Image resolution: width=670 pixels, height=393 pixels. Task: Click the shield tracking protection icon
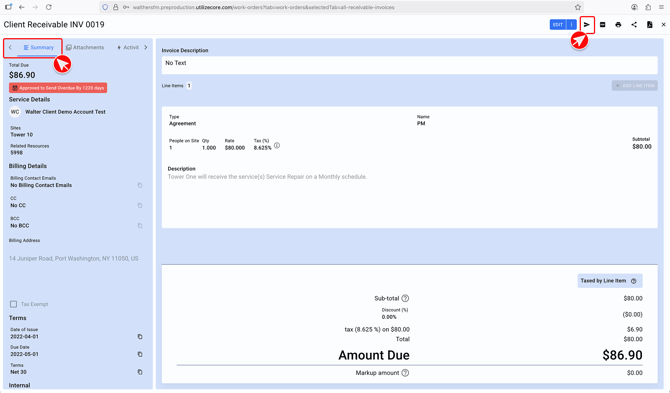105,7
